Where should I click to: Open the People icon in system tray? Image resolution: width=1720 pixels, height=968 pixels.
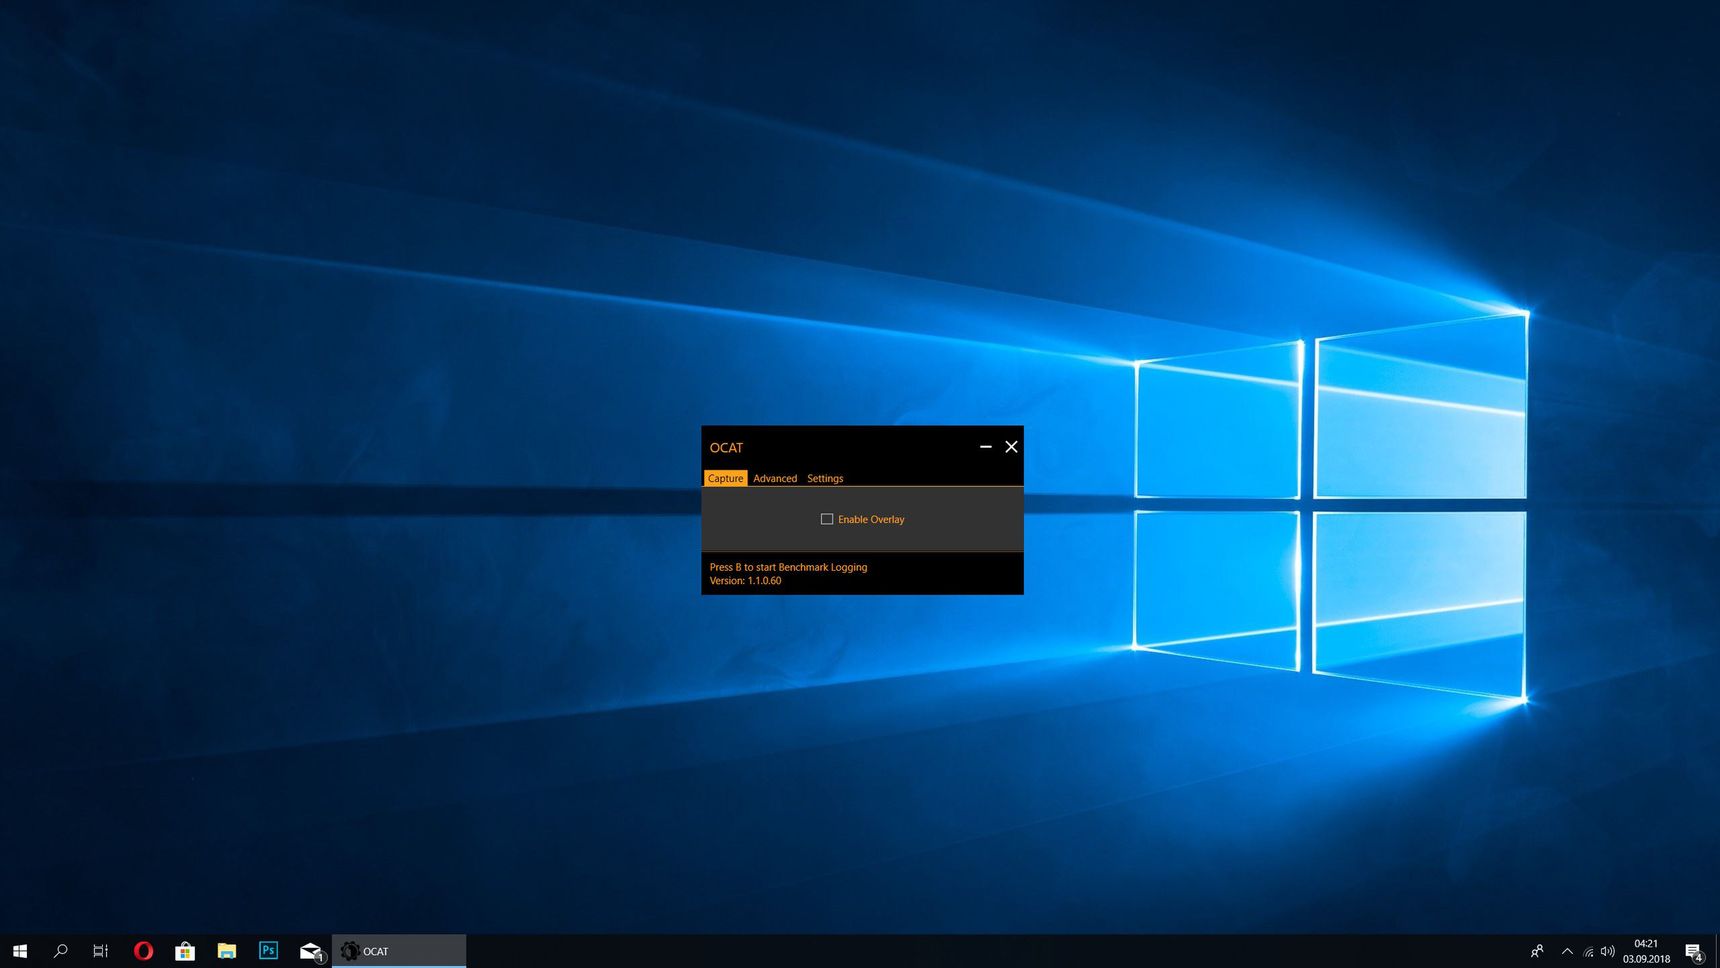1537,951
